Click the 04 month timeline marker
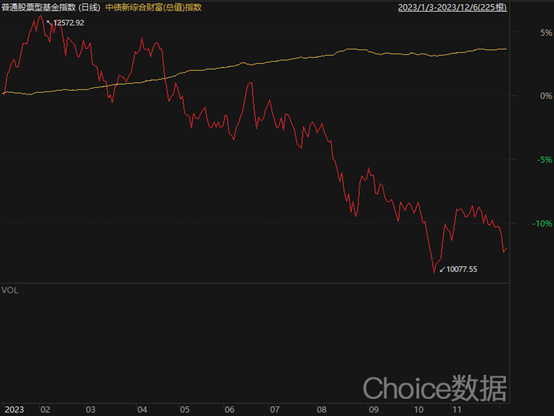 [x=142, y=410]
